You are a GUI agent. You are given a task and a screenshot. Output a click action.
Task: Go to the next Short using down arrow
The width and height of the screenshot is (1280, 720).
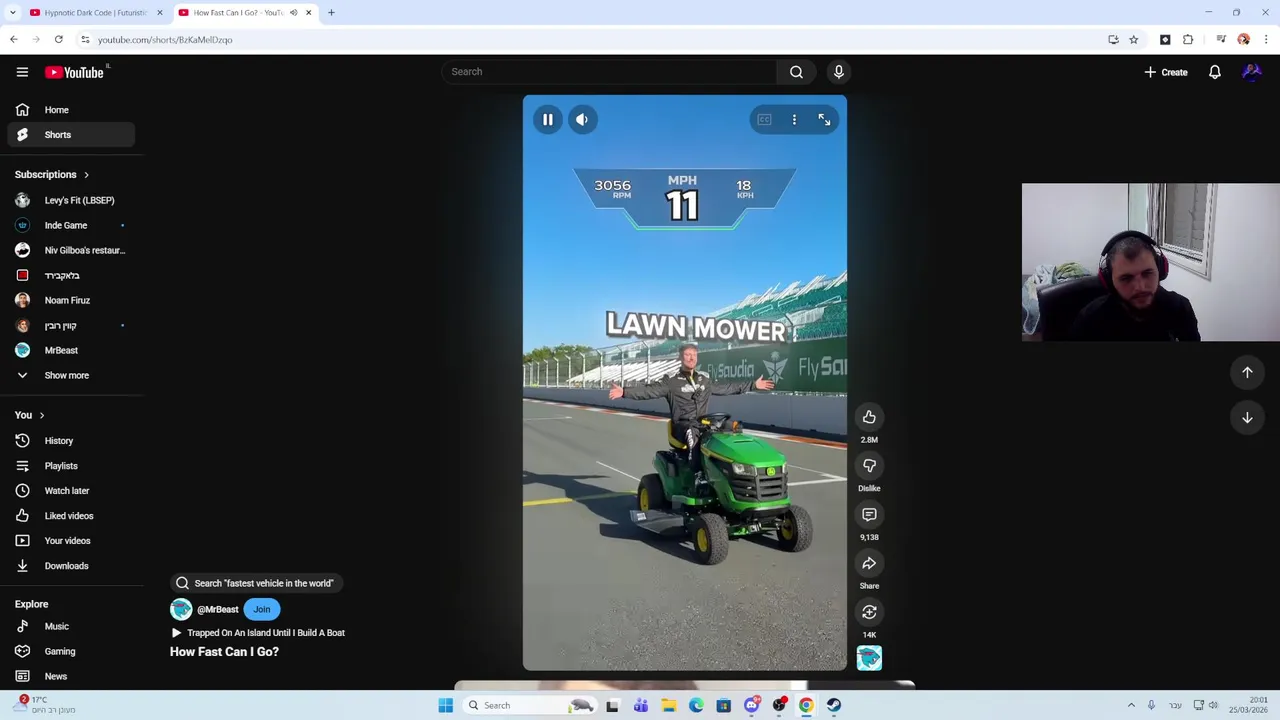pos(1247,418)
